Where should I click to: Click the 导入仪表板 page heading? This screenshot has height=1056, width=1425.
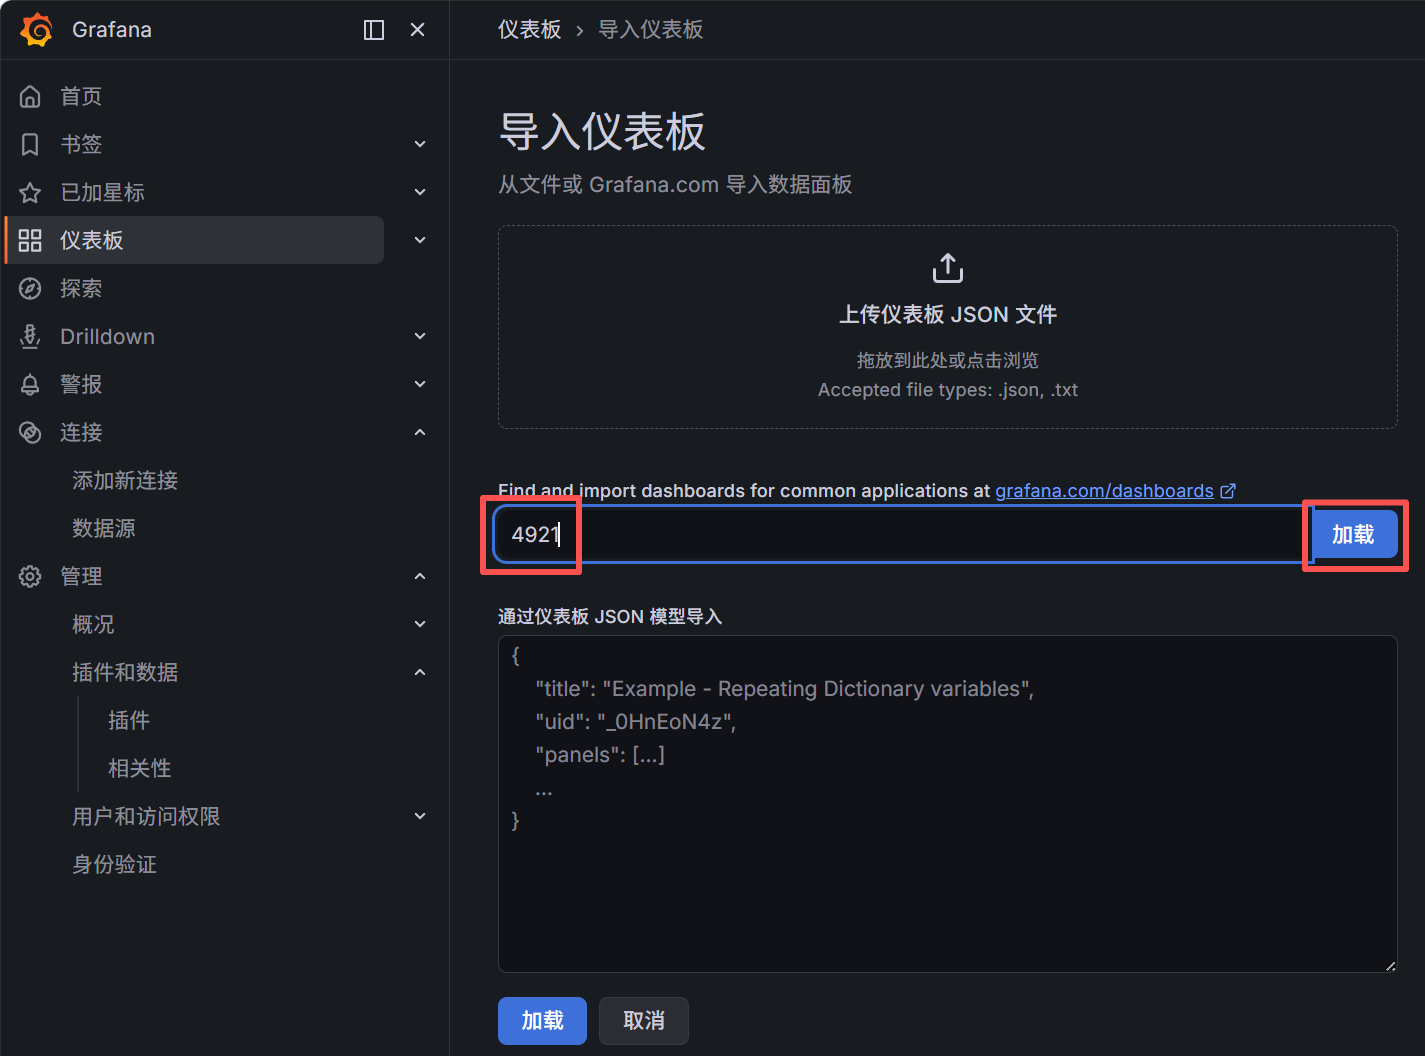point(602,132)
